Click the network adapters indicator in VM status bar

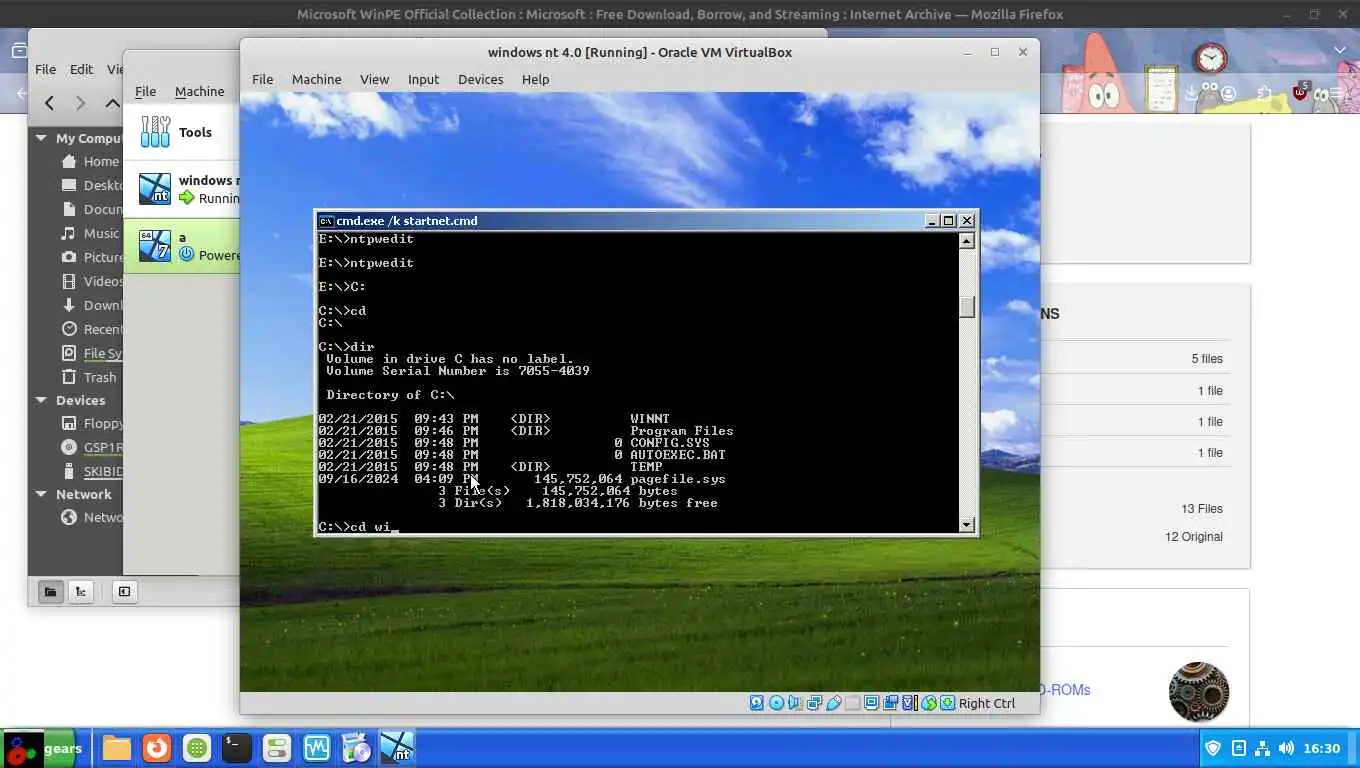815,703
